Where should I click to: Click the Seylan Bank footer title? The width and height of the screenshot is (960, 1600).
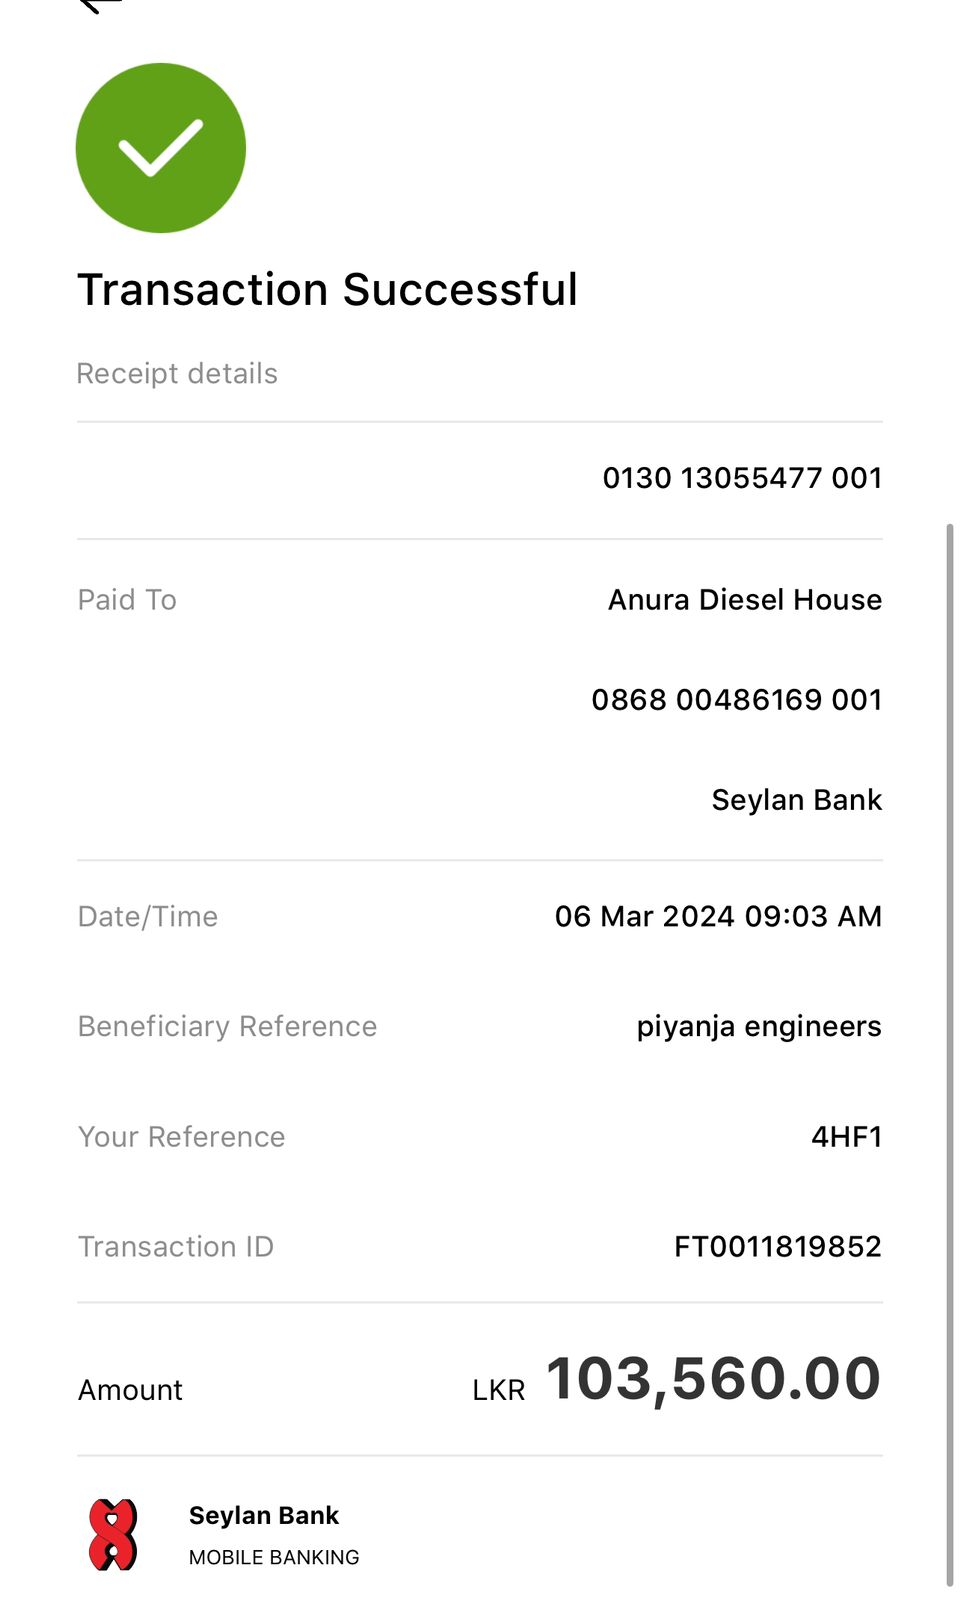pos(264,1516)
